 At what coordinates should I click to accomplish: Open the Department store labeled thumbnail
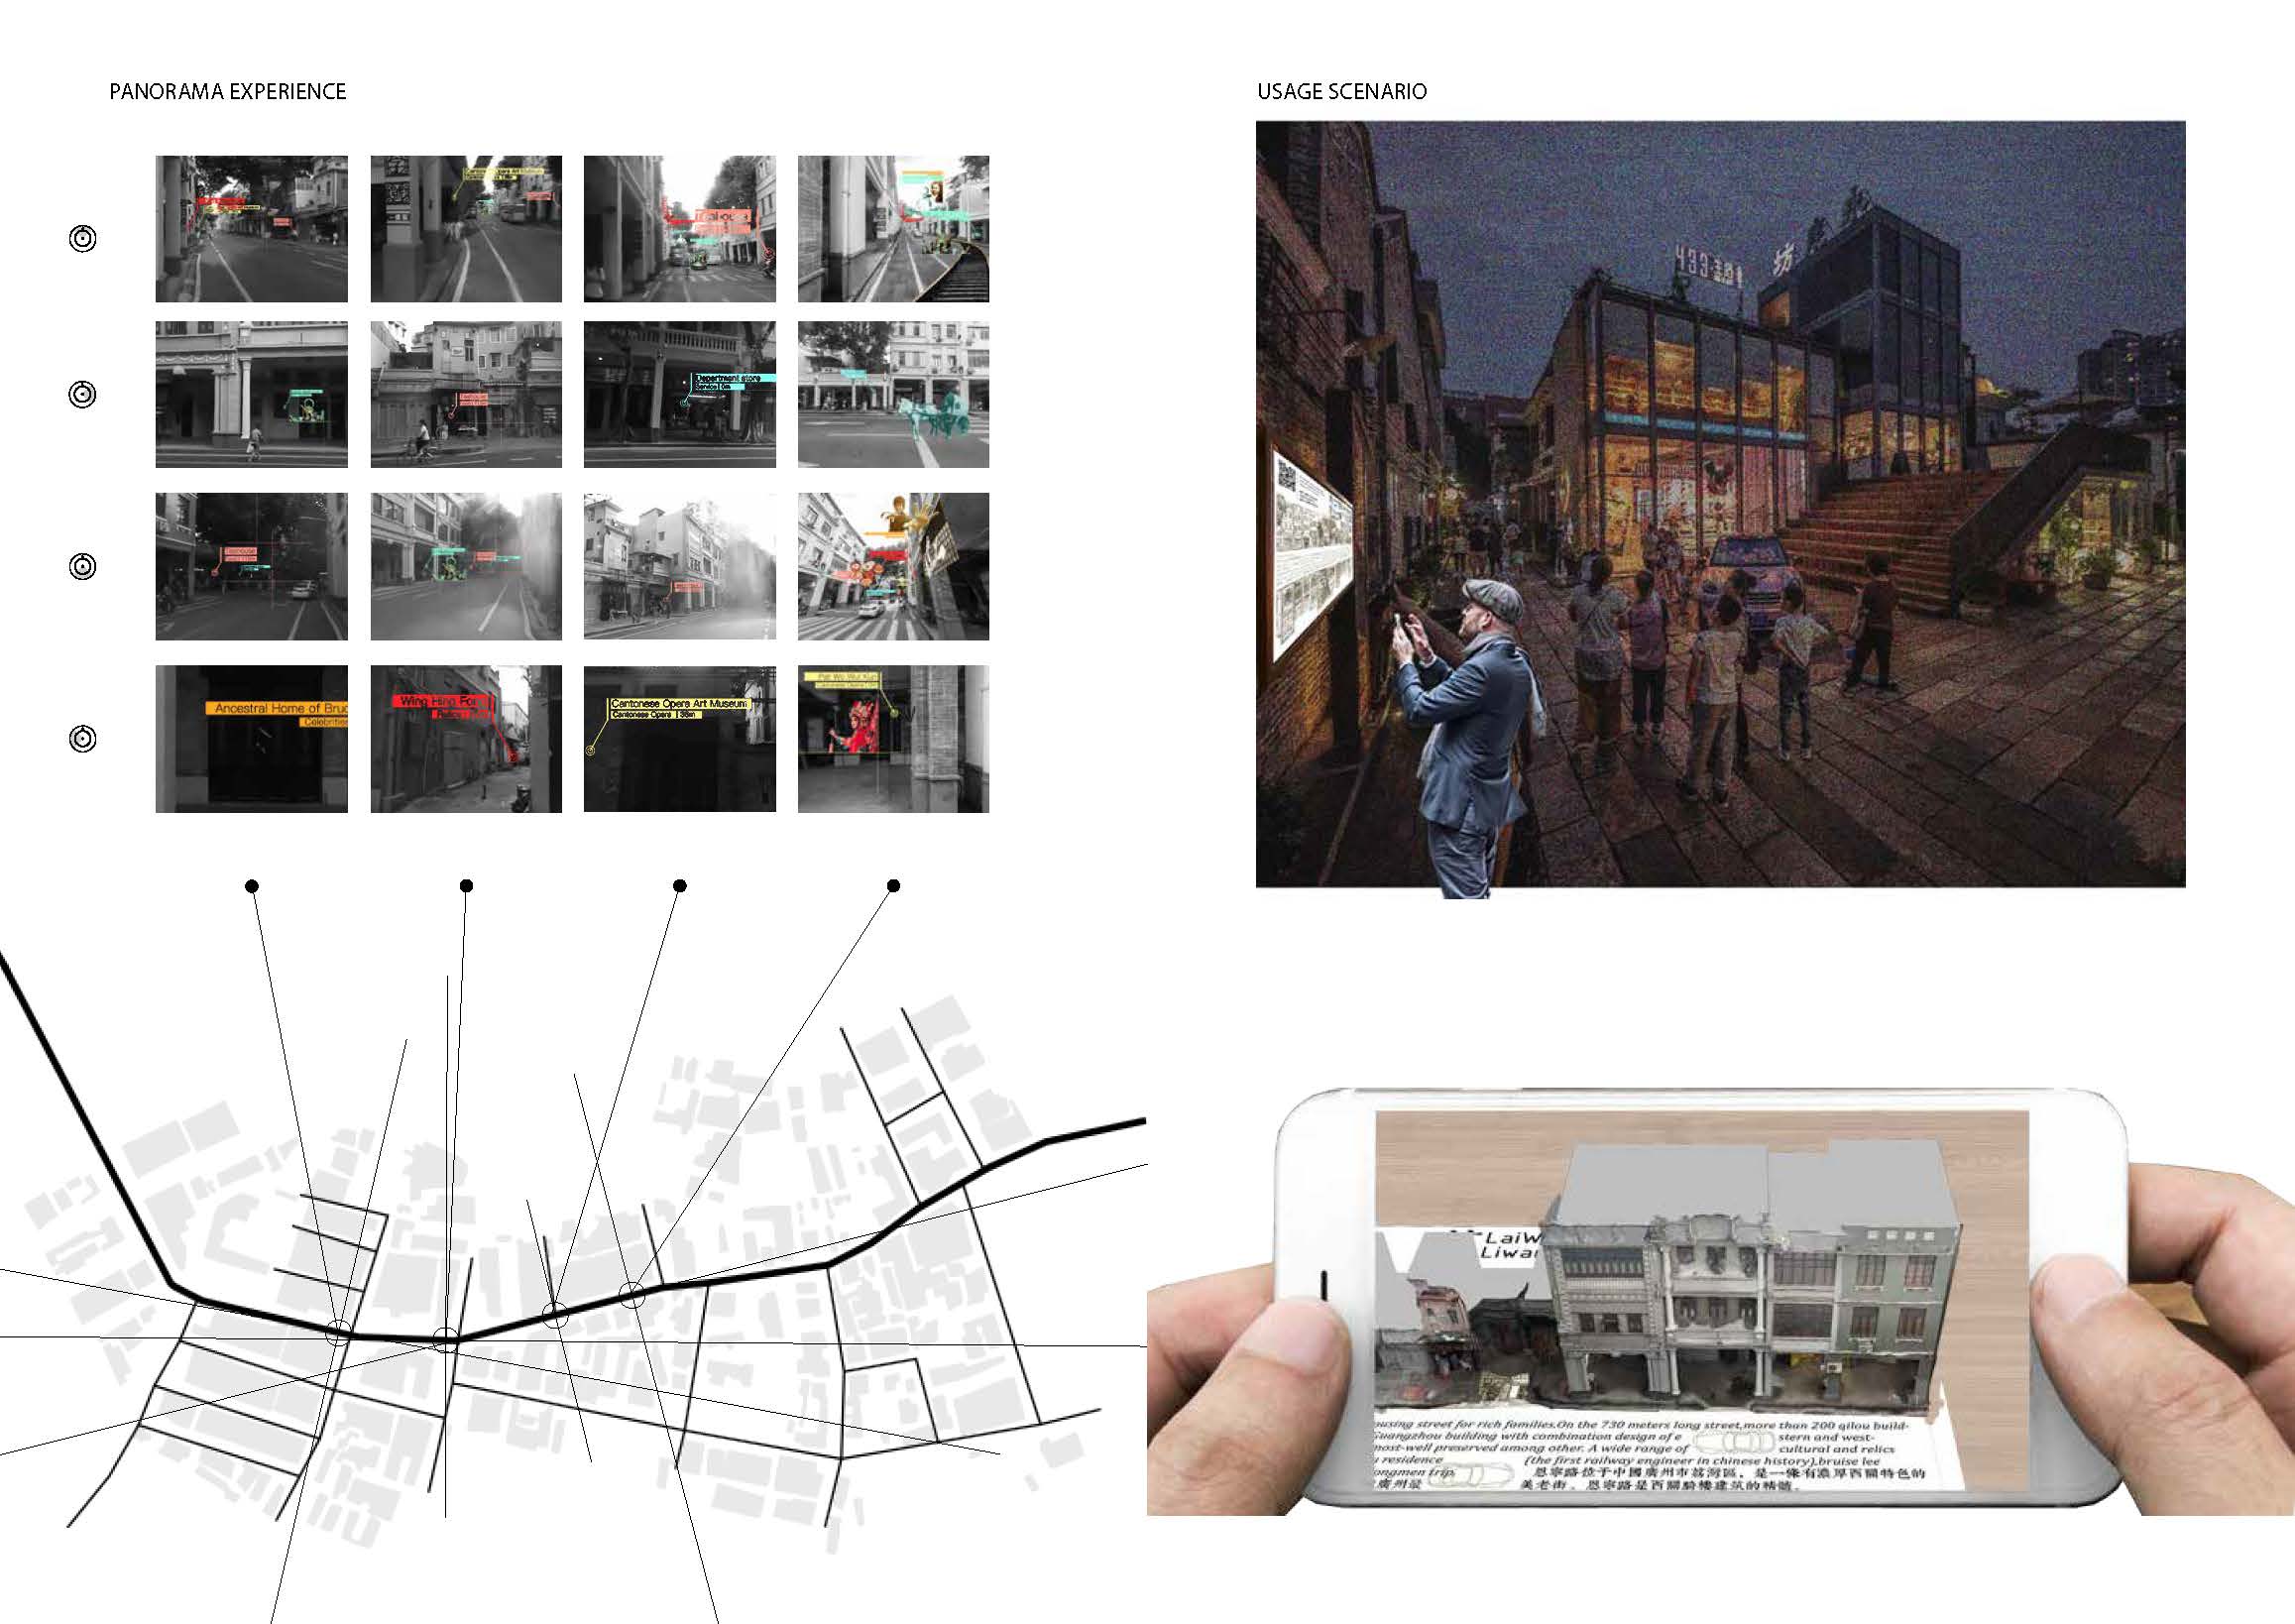pos(680,395)
